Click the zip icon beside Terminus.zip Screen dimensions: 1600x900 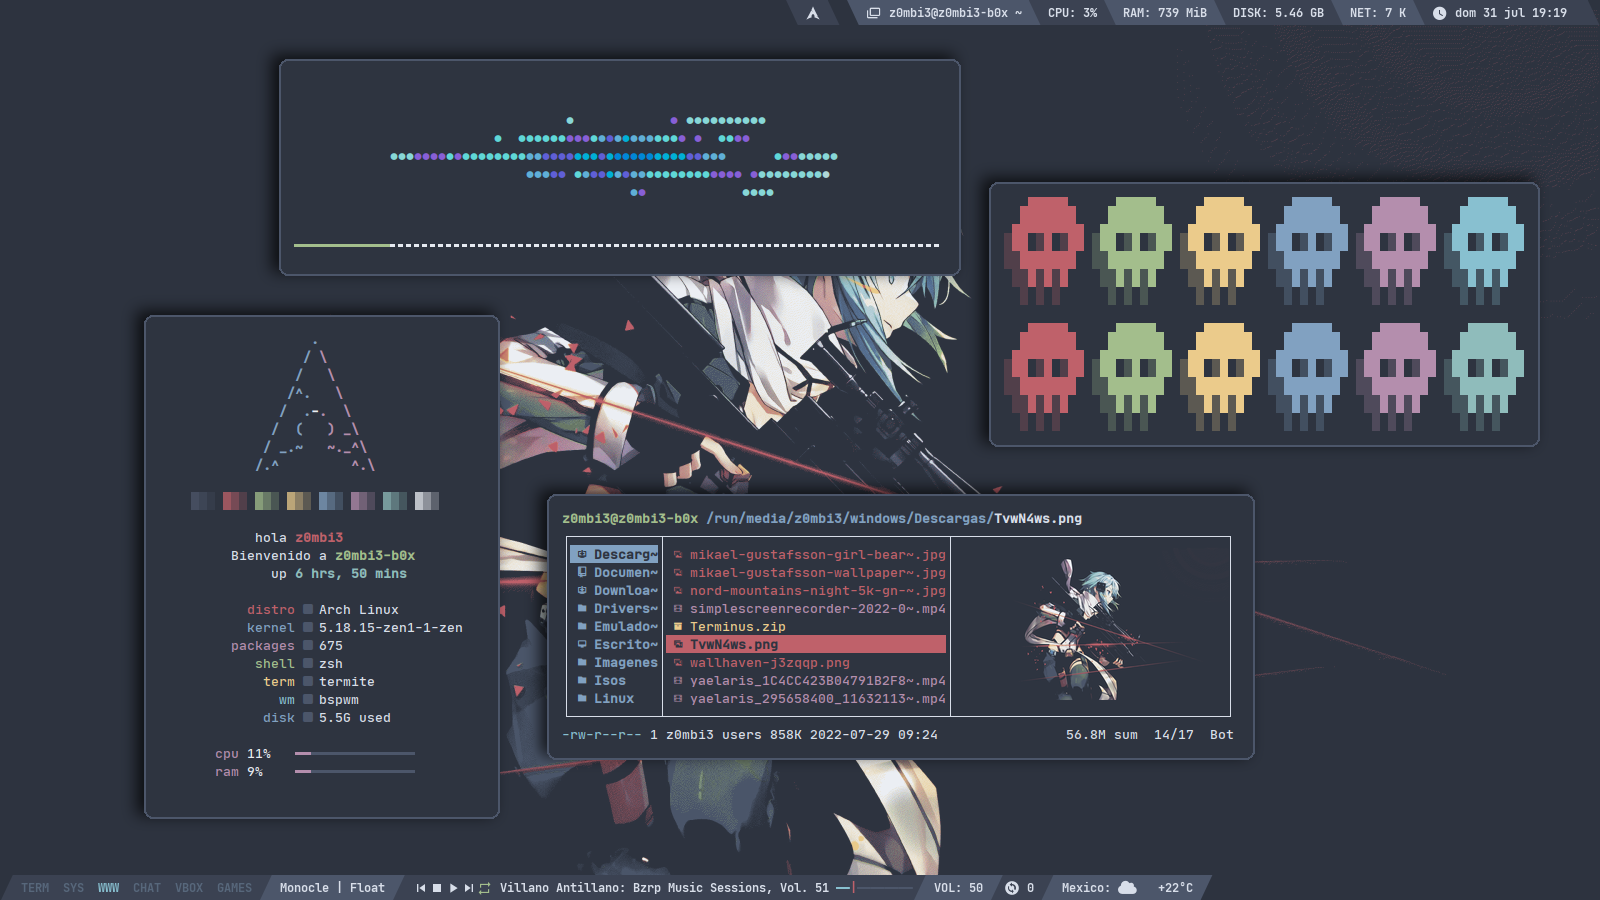click(678, 626)
